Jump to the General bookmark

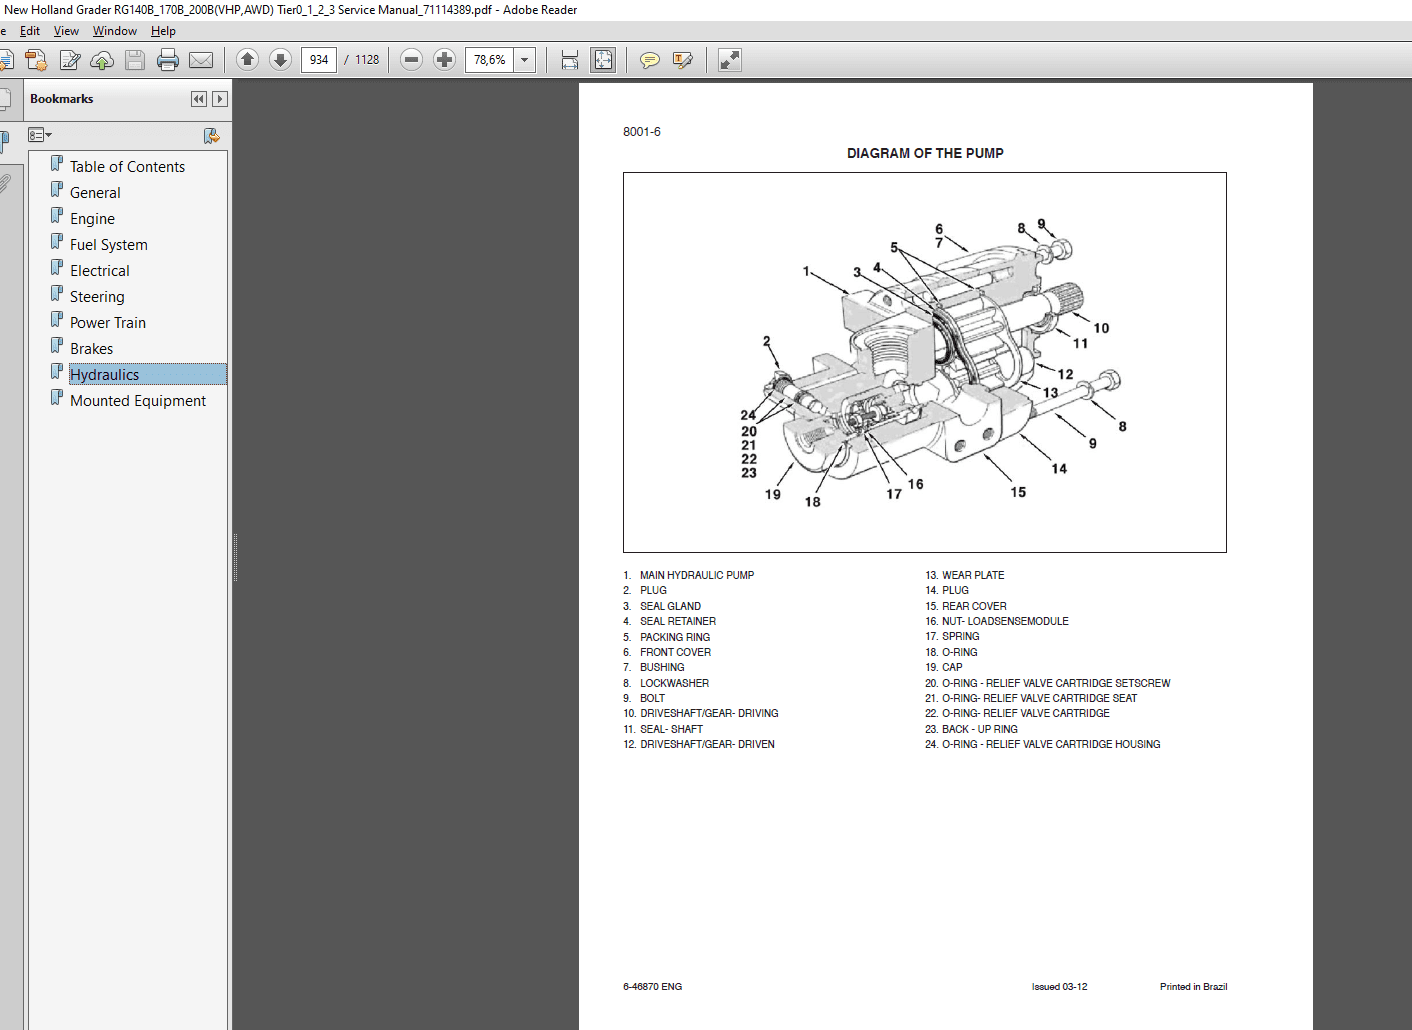coord(95,193)
